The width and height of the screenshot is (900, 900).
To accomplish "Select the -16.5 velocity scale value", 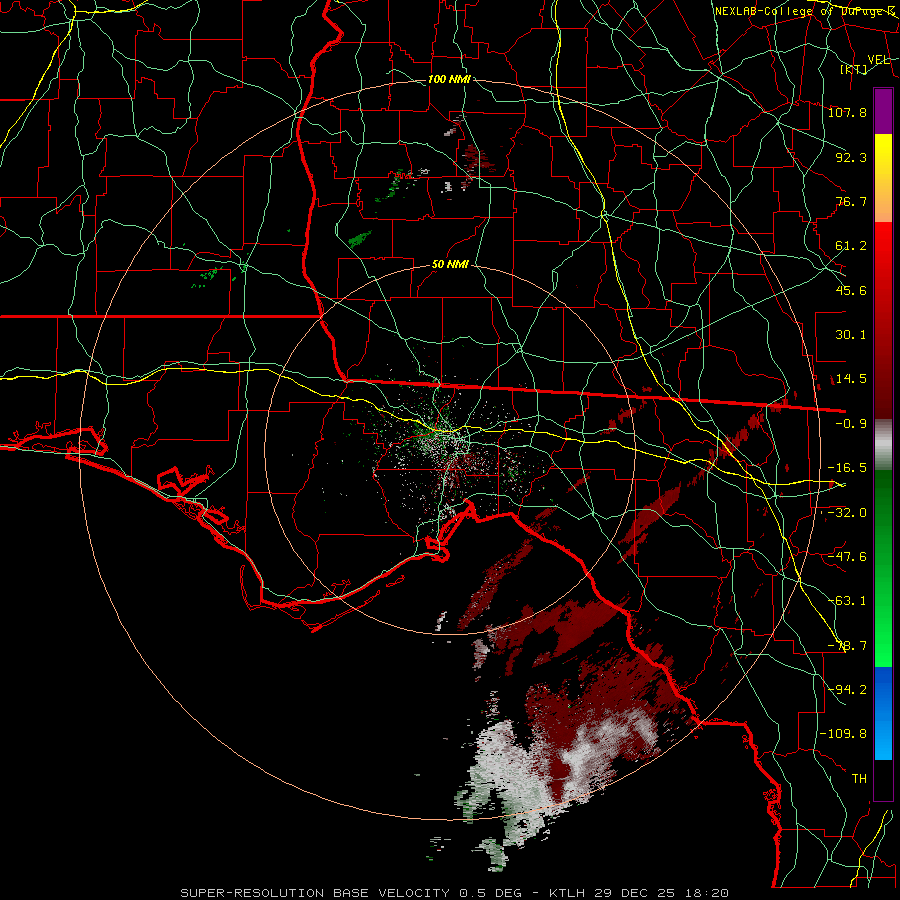I will [847, 468].
